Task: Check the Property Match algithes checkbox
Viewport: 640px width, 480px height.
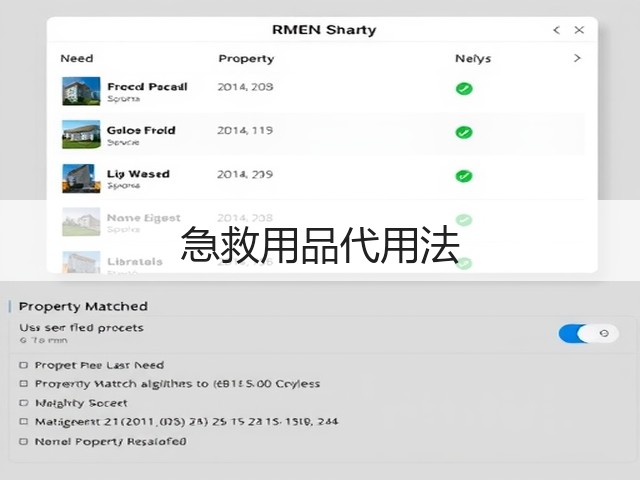Action: coord(24,384)
